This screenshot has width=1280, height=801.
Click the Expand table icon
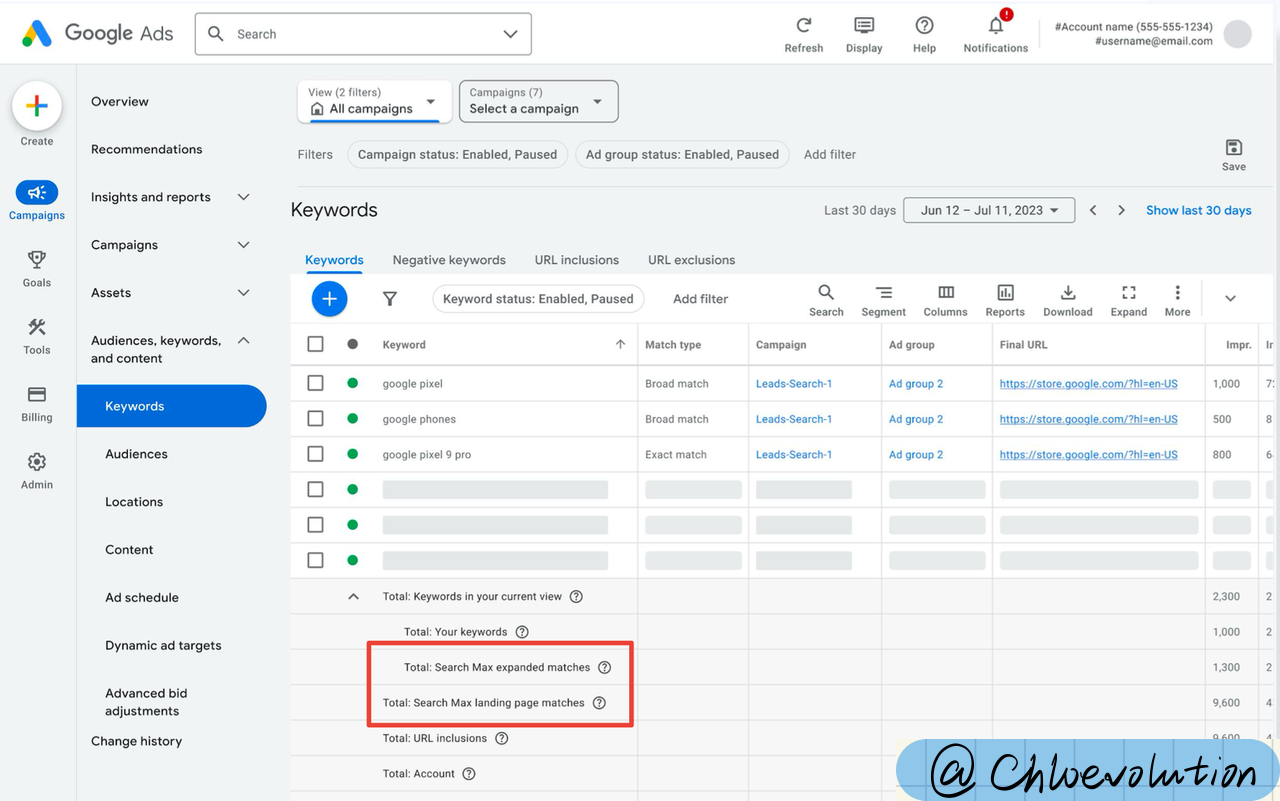(x=1129, y=292)
